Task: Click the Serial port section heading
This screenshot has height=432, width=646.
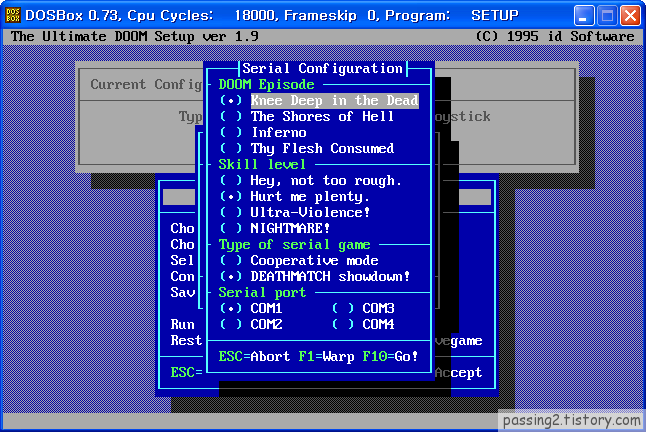Action: (x=262, y=293)
